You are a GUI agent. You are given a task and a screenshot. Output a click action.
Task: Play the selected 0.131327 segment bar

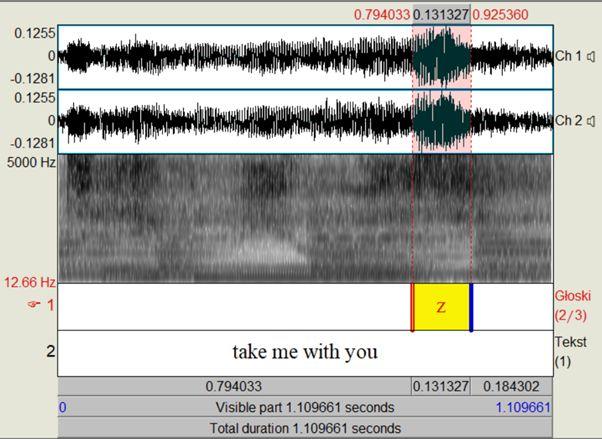(441, 386)
